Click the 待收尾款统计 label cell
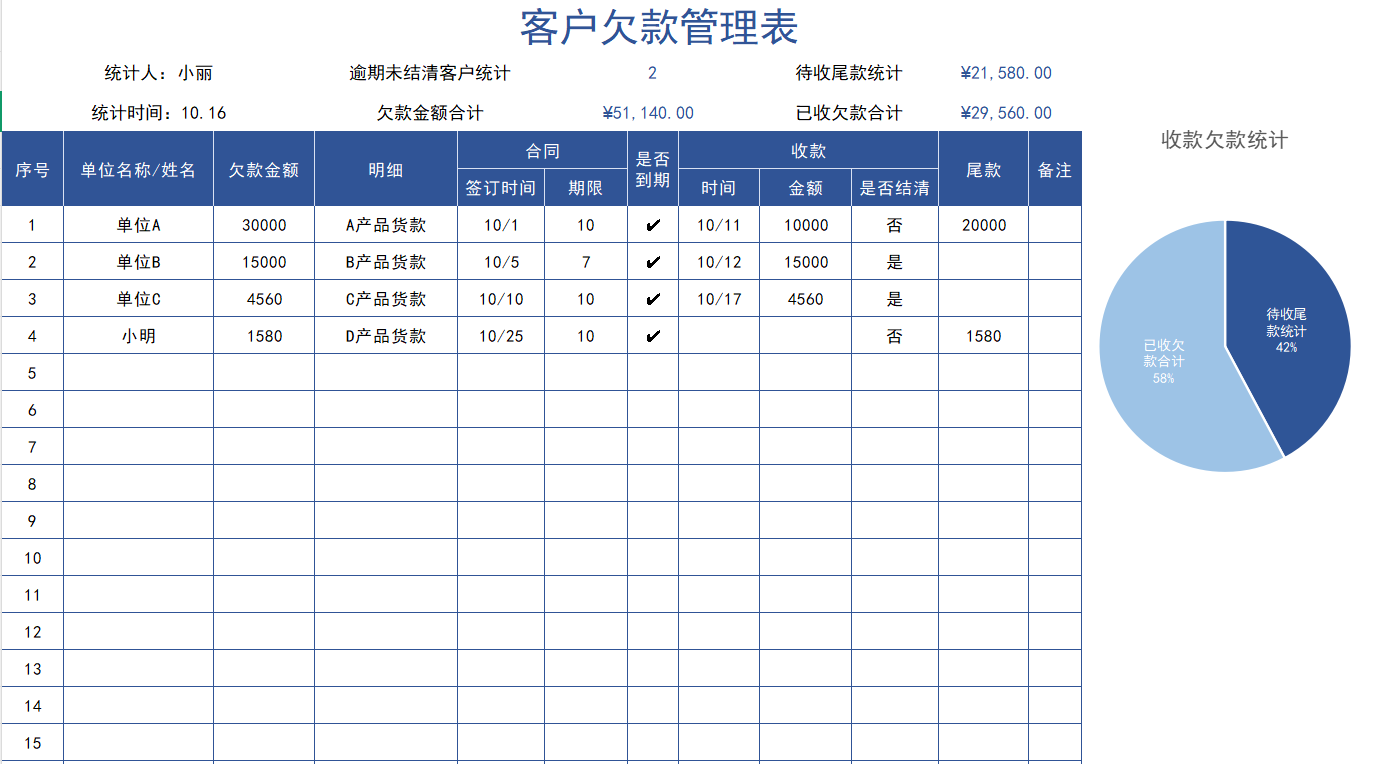The width and height of the screenshot is (1382, 764). click(849, 73)
